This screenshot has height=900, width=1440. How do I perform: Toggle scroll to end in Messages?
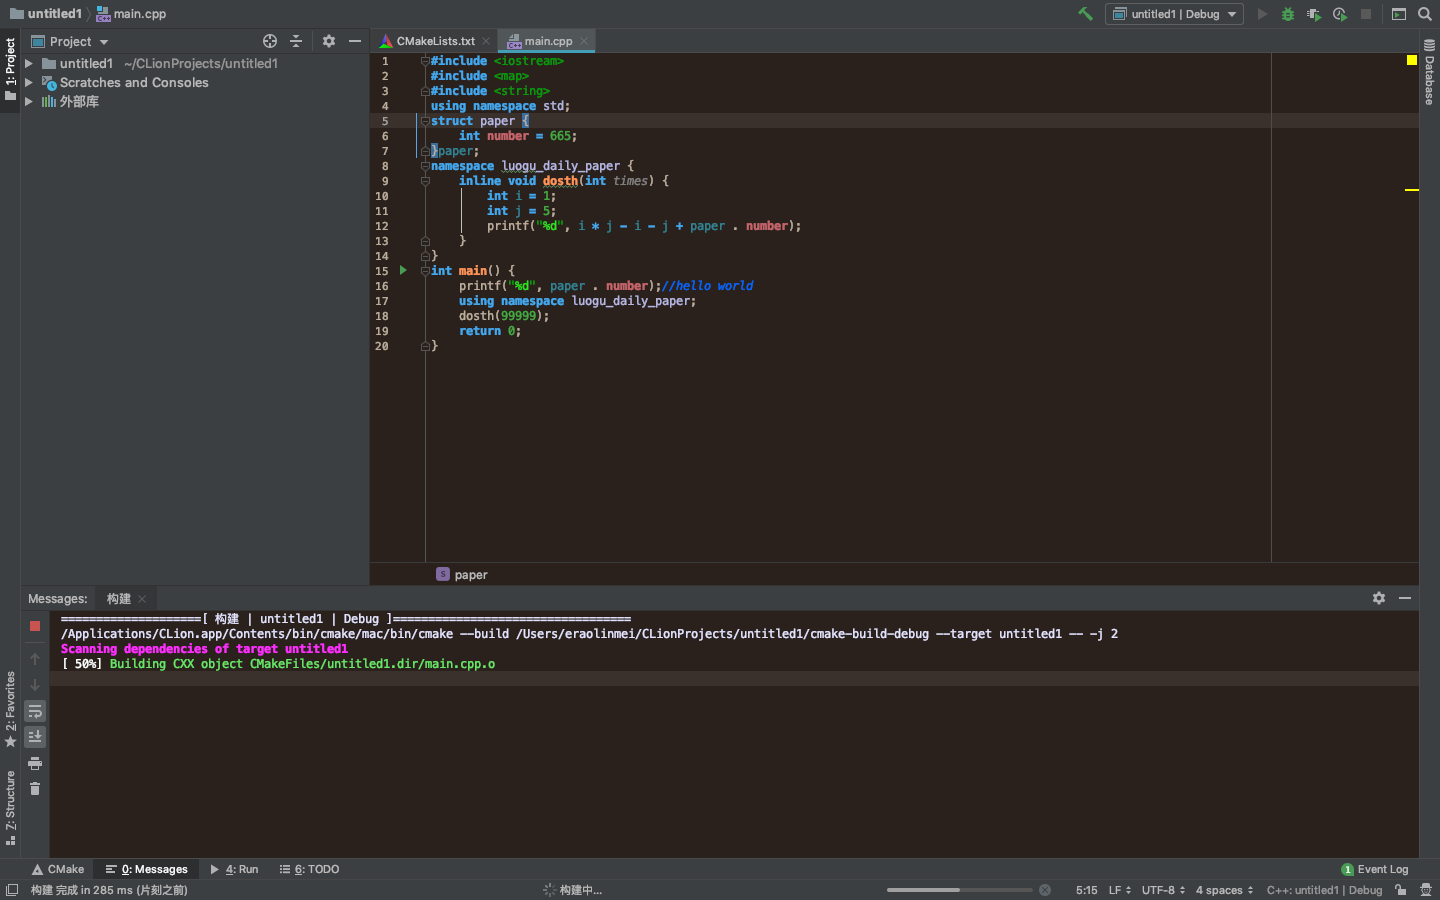click(35, 737)
